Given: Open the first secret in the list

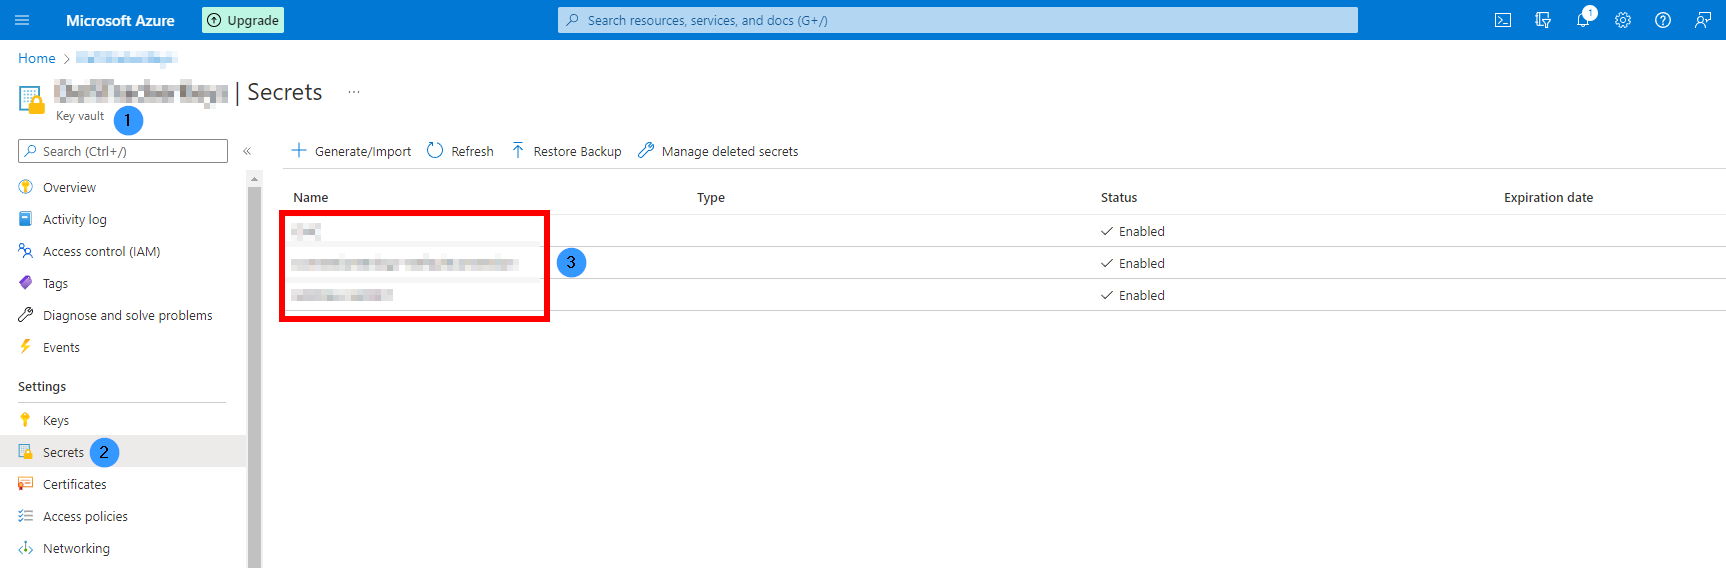Looking at the screenshot, I should 306,231.
